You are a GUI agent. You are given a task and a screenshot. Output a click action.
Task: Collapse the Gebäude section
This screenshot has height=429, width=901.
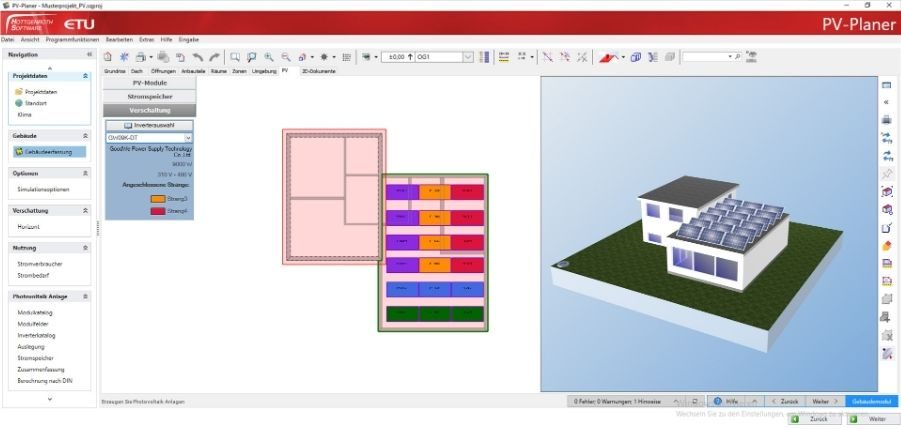point(85,133)
